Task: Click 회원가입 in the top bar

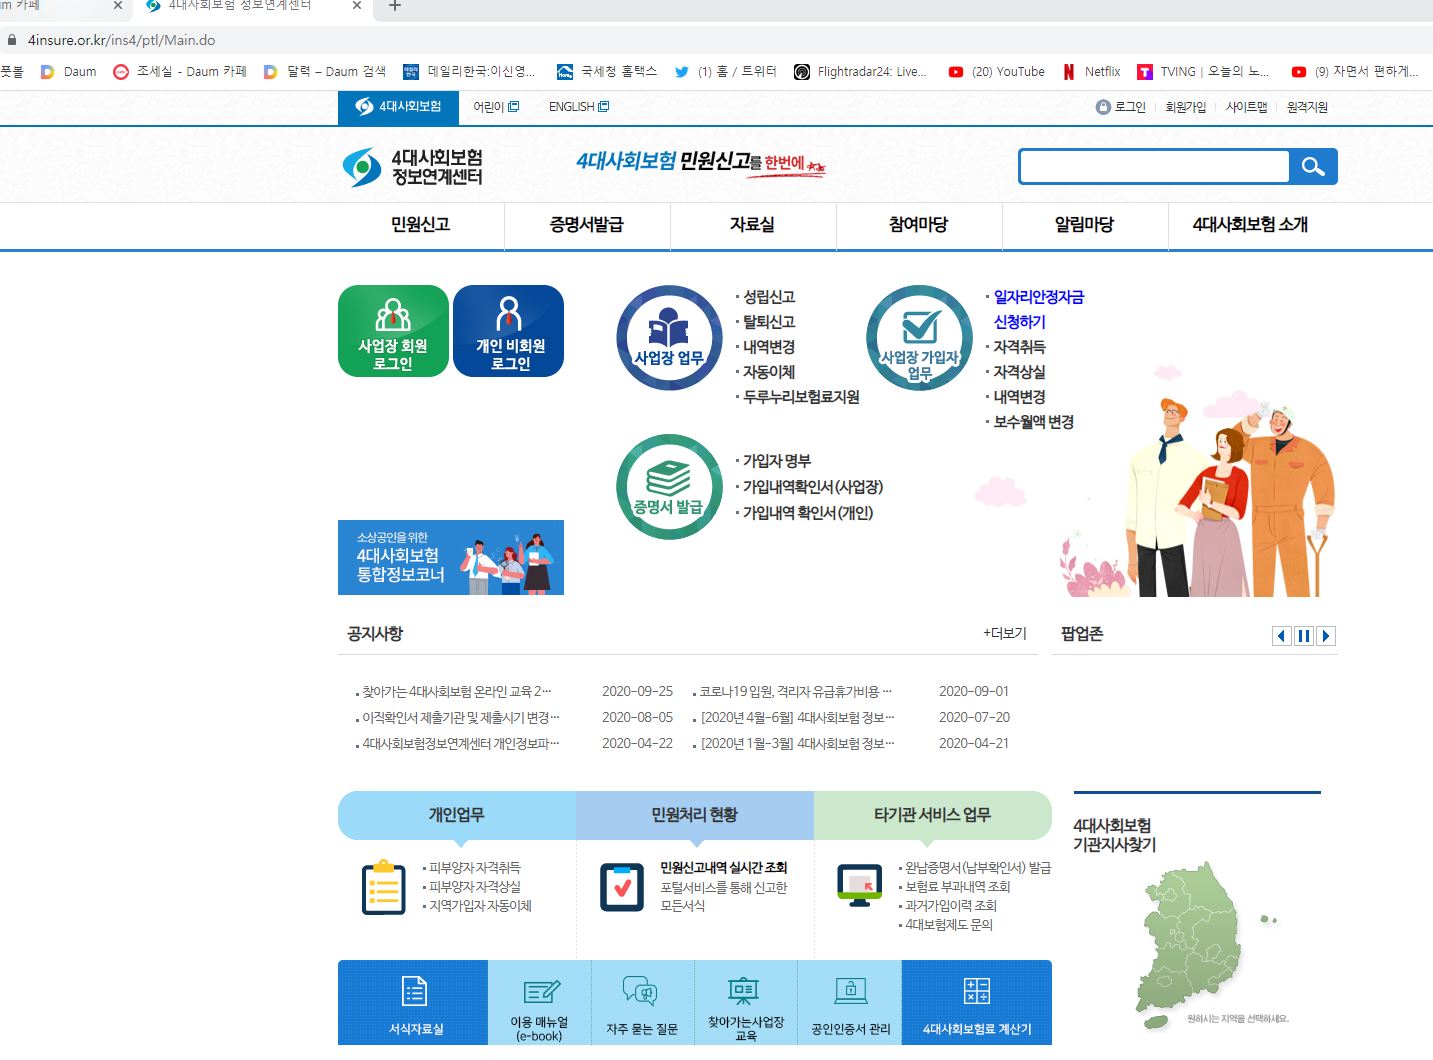Action: (x=1185, y=107)
